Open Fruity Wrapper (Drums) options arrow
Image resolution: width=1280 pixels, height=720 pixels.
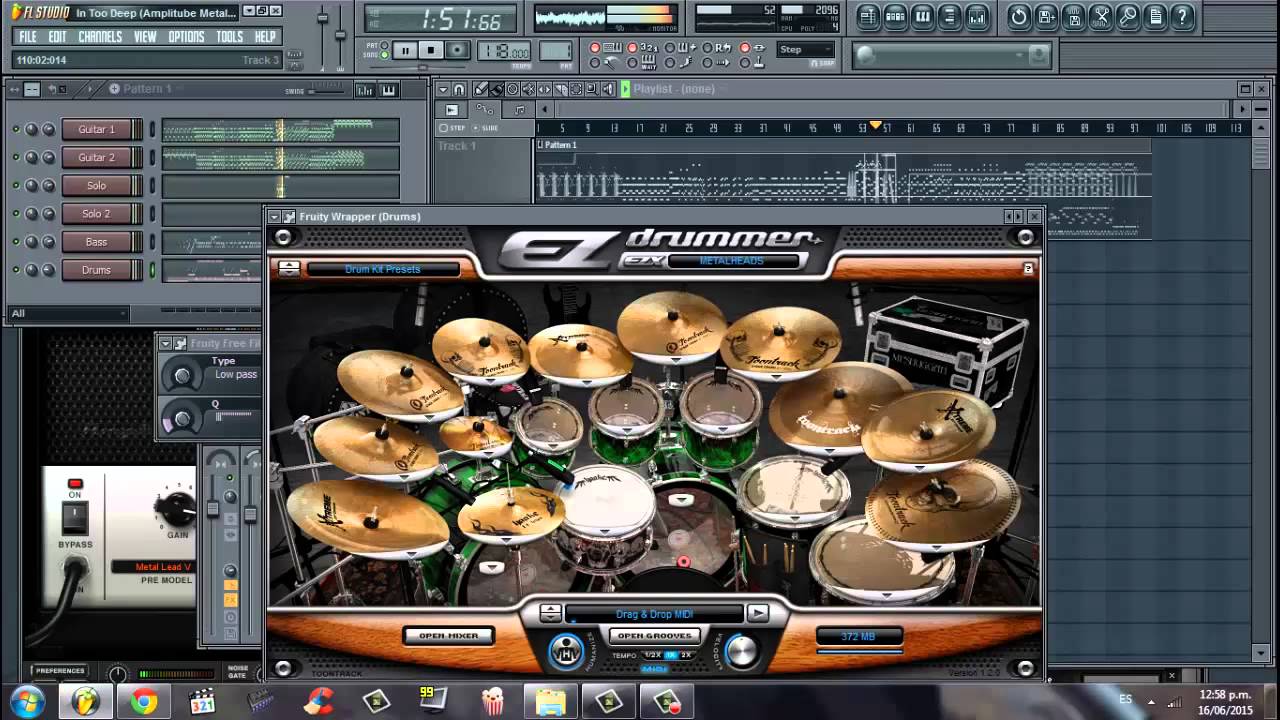[x=274, y=217]
